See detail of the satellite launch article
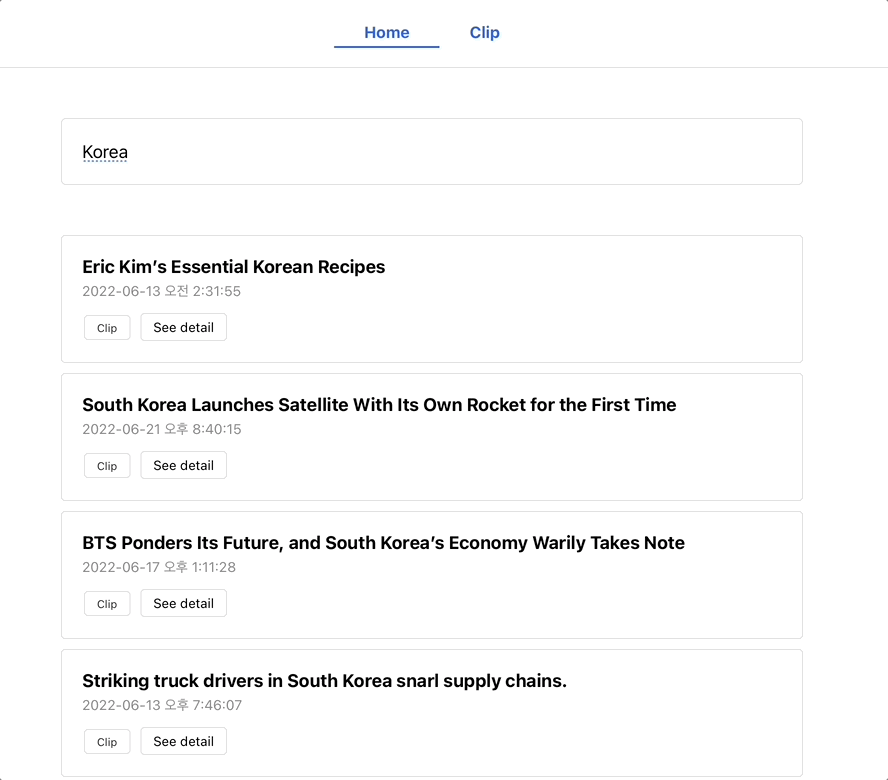Screen dimensions: 888x780 pyautogui.click(x=183, y=465)
